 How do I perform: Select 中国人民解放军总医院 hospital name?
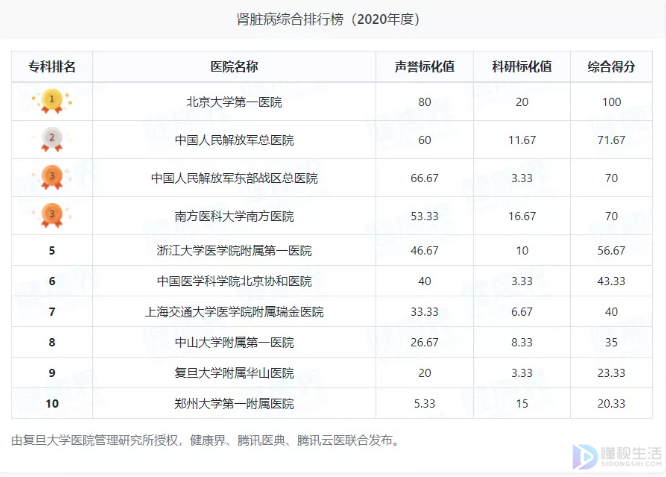[234, 140]
